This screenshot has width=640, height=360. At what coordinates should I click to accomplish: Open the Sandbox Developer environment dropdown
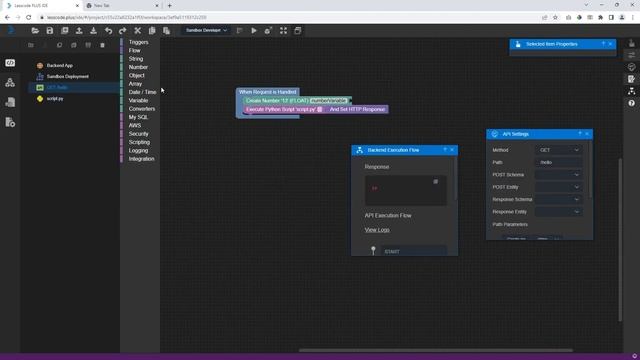pyautogui.click(x=206, y=30)
